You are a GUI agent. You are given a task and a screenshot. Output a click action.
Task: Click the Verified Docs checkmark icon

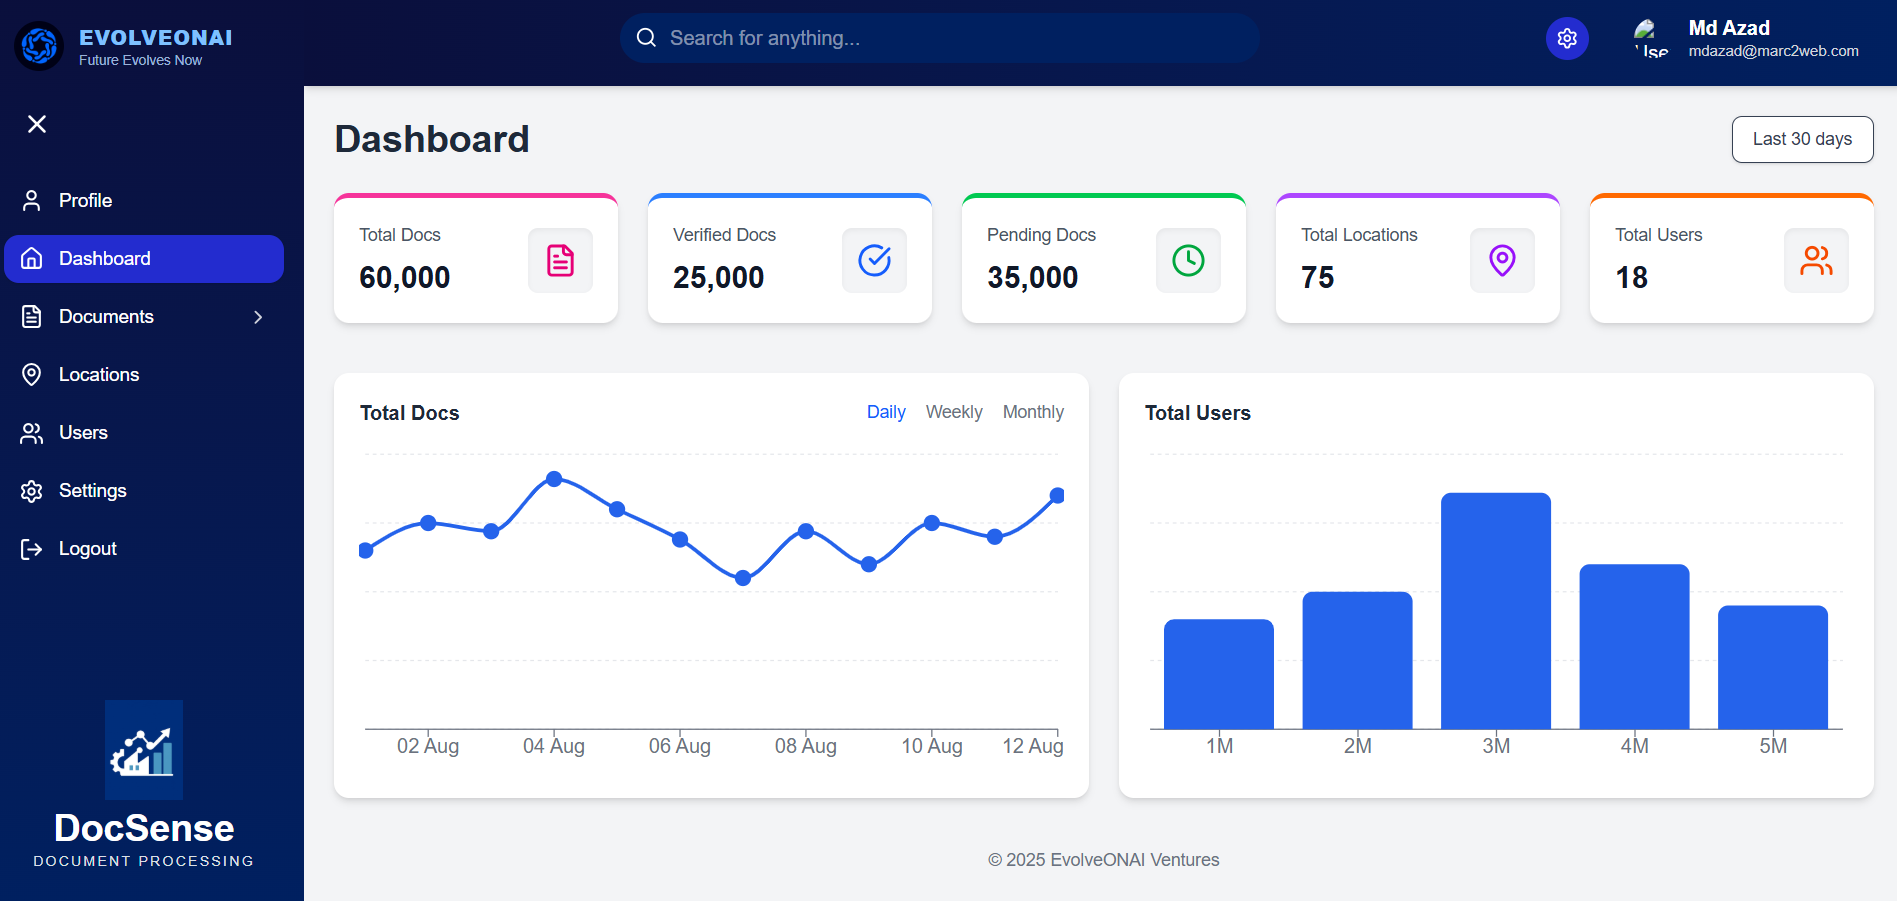click(874, 261)
